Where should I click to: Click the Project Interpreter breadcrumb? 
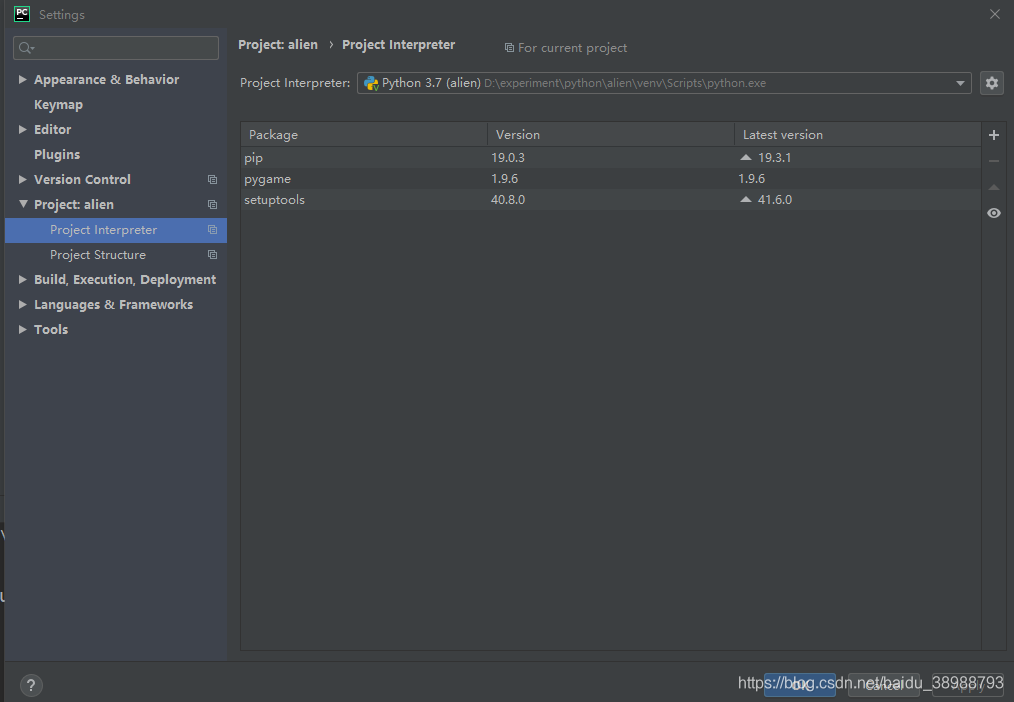(x=398, y=44)
